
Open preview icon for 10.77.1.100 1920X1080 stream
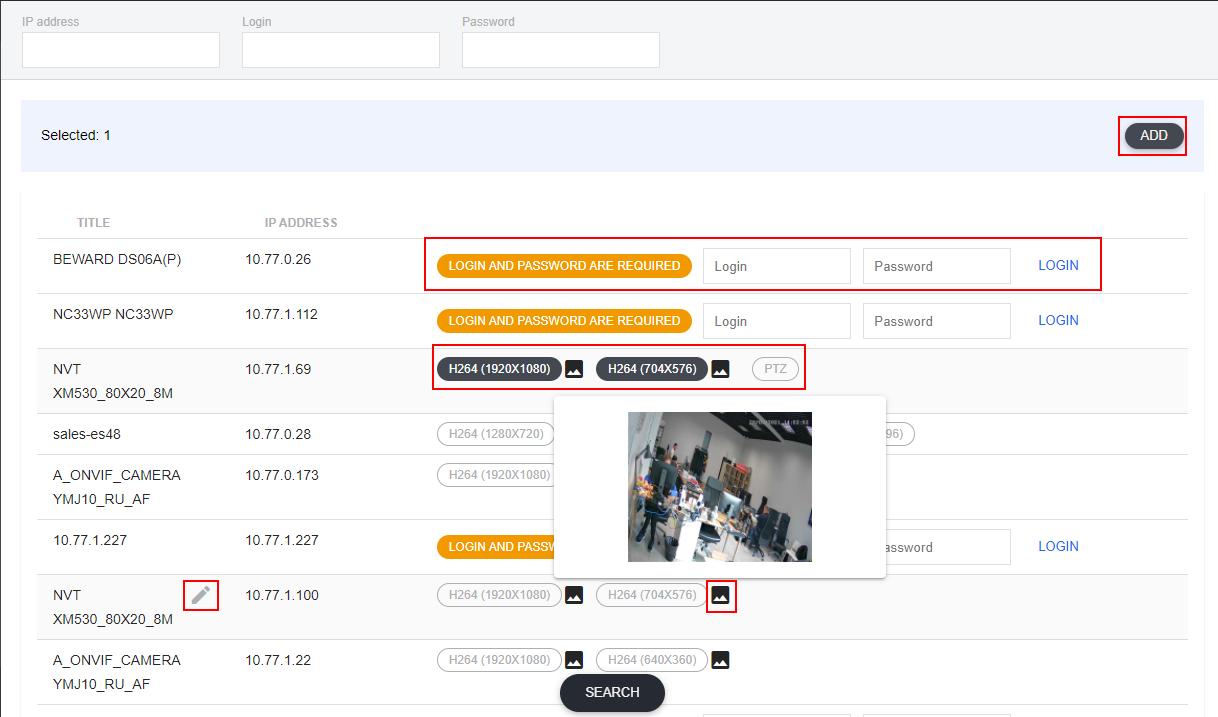[x=574, y=595]
